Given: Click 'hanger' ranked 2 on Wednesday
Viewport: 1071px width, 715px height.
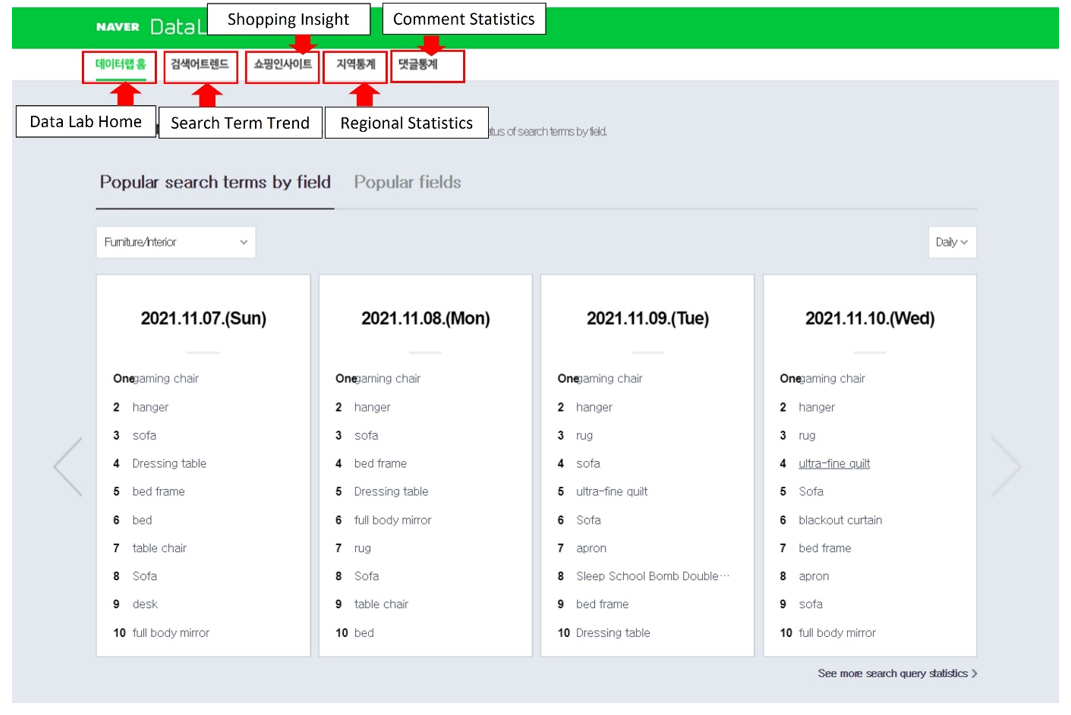Looking at the screenshot, I should (817, 407).
